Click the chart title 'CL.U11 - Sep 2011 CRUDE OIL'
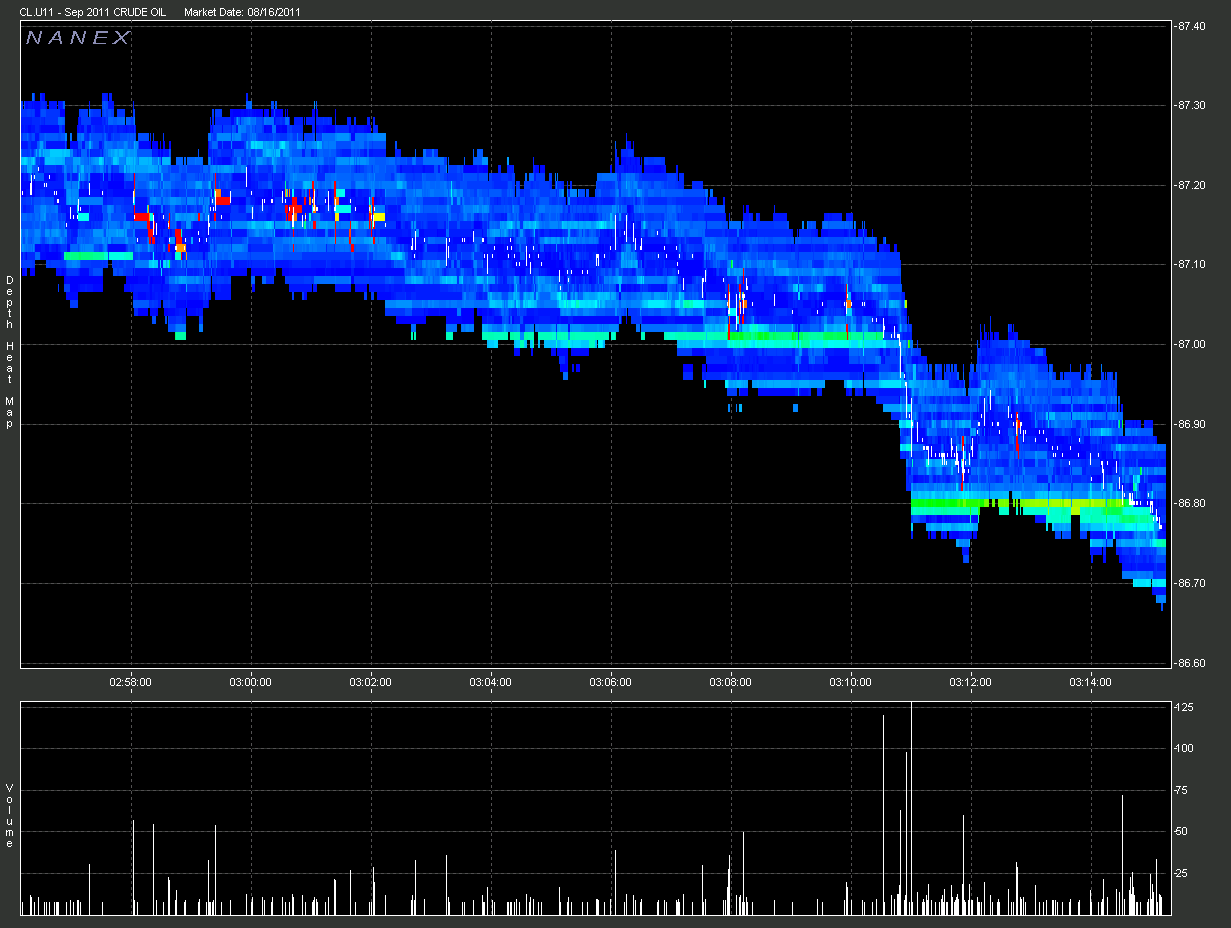 point(93,12)
